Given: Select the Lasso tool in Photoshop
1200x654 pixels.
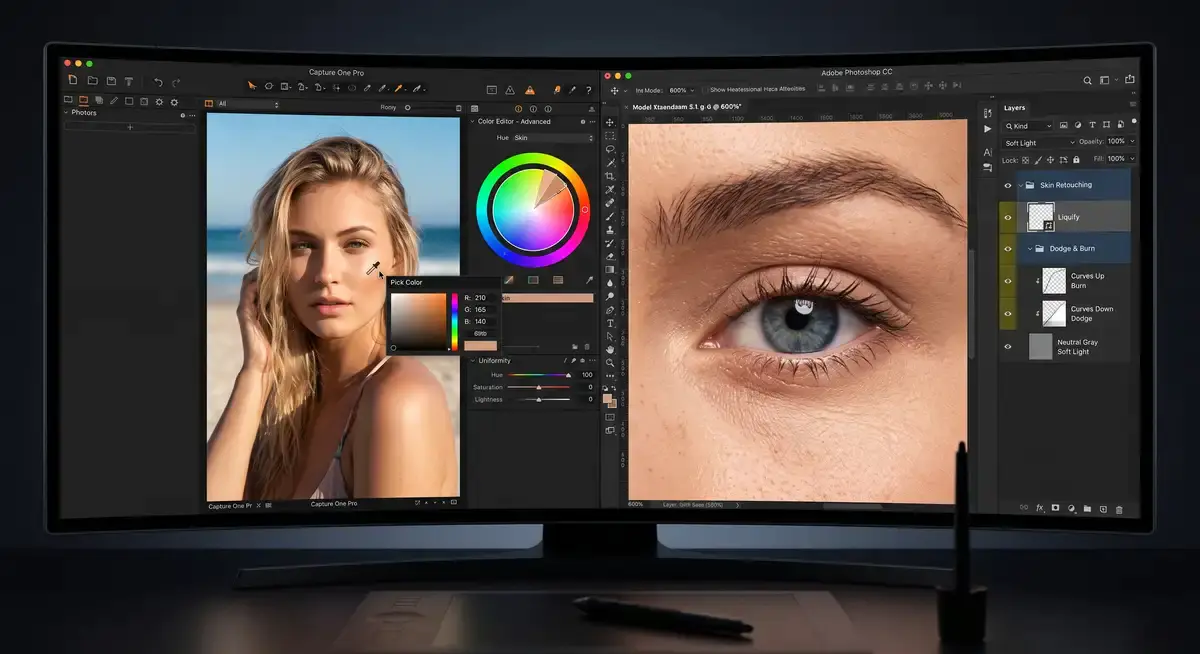Looking at the screenshot, I should (x=609, y=148).
